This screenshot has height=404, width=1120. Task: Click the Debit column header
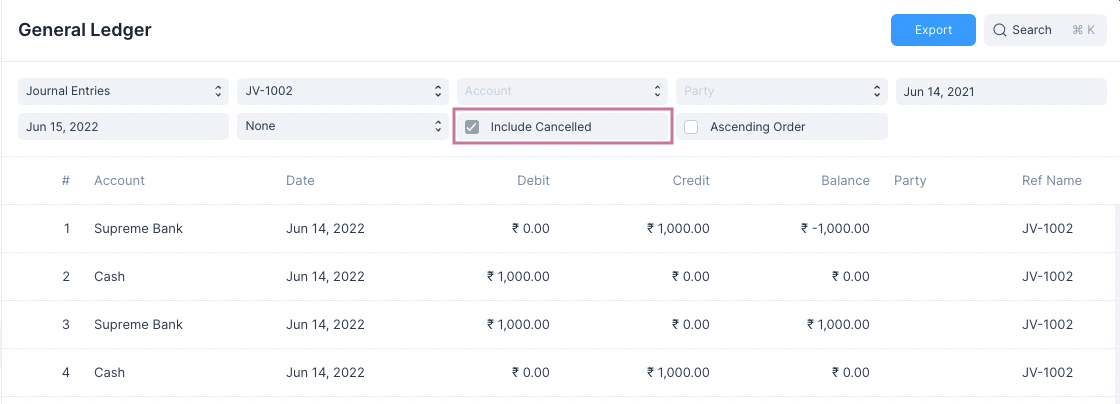533,181
